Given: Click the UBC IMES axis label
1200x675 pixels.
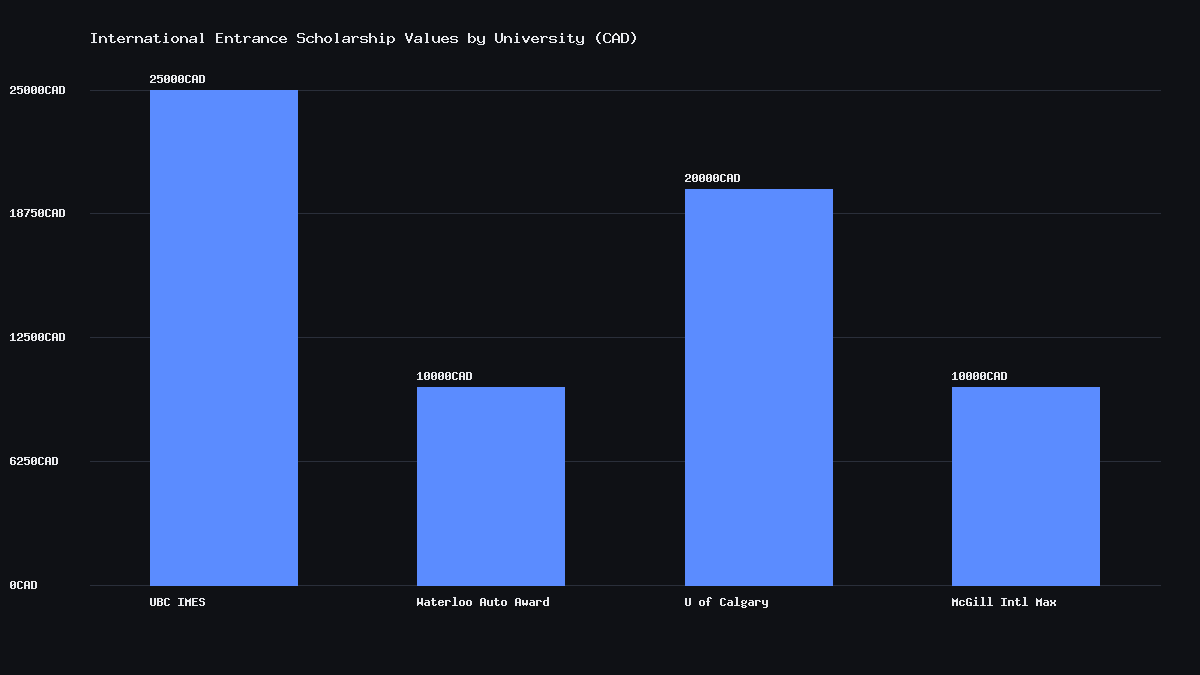Looking at the screenshot, I should pos(178,602).
